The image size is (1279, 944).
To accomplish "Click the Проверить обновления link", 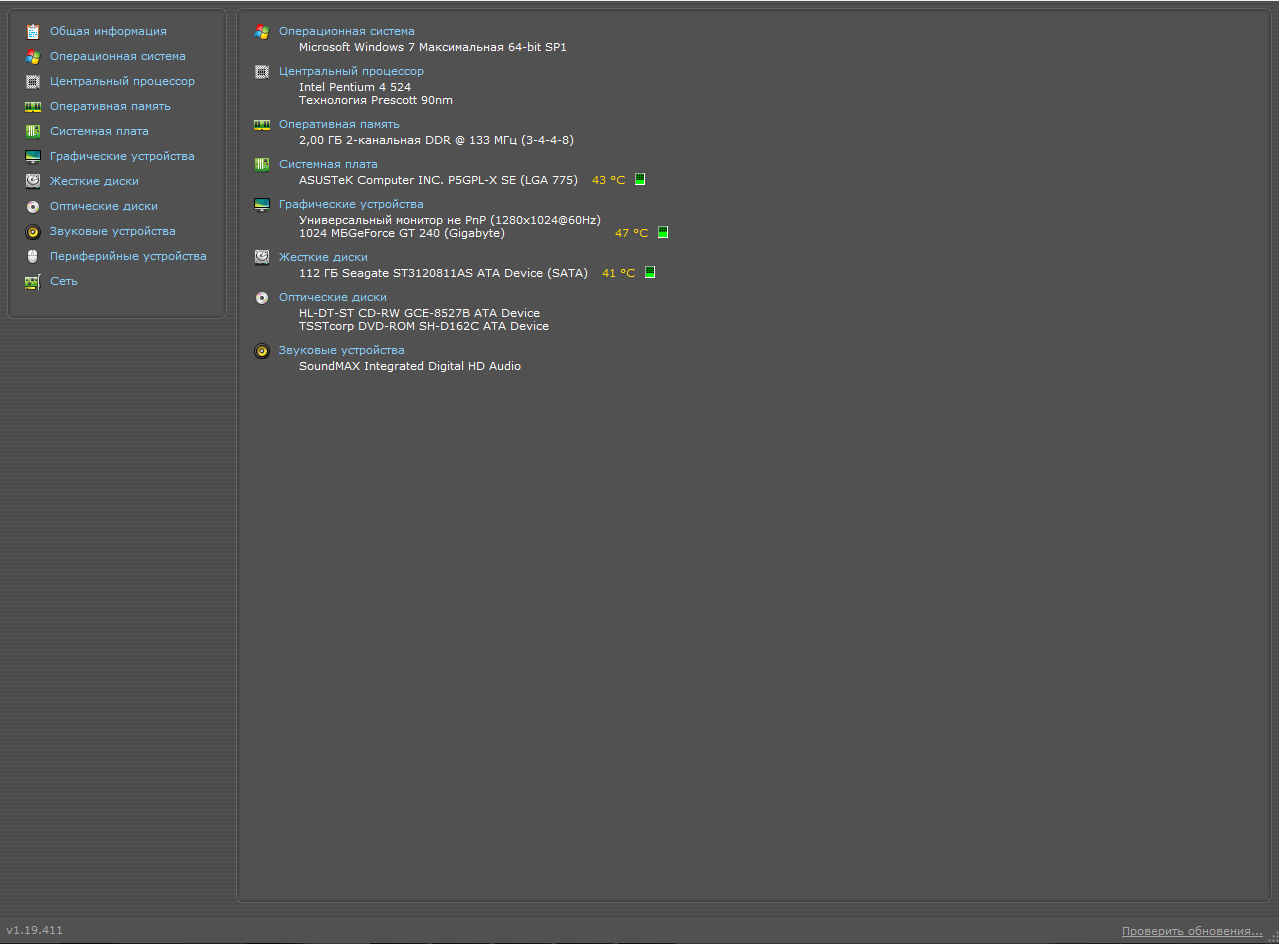I will (x=1192, y=931).
